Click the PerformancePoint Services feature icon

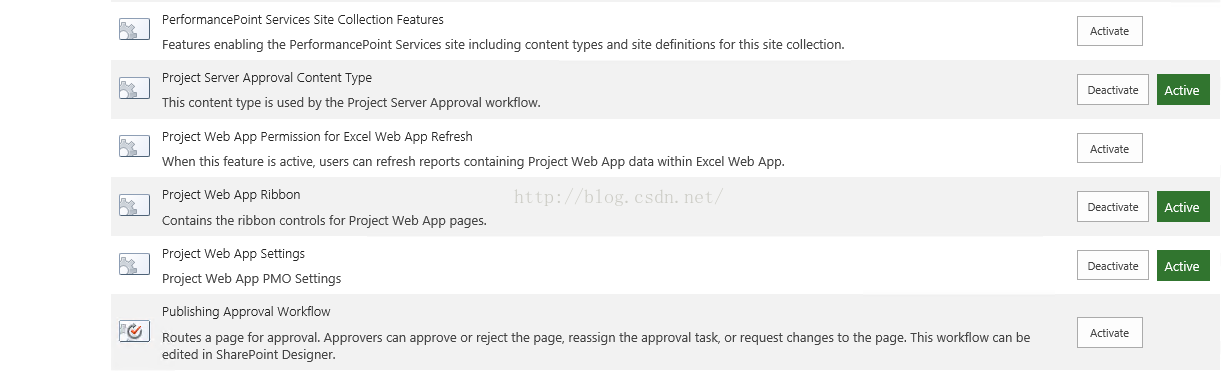[x=134, y=31]
